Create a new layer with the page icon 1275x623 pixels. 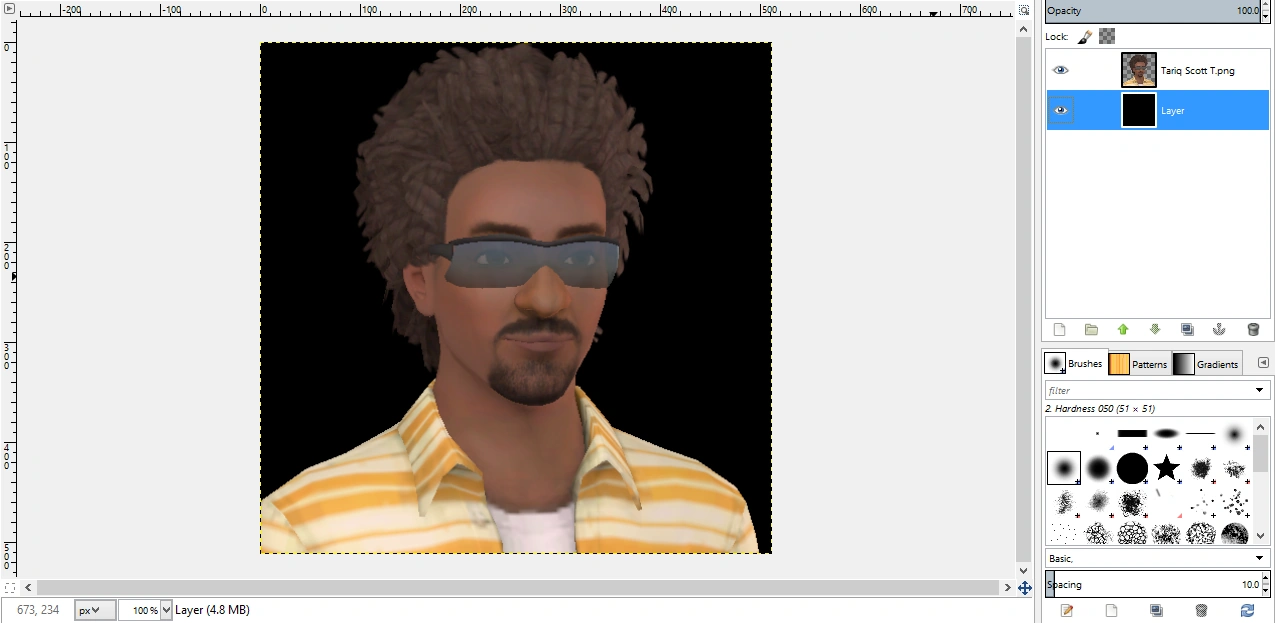point(1060,329)
